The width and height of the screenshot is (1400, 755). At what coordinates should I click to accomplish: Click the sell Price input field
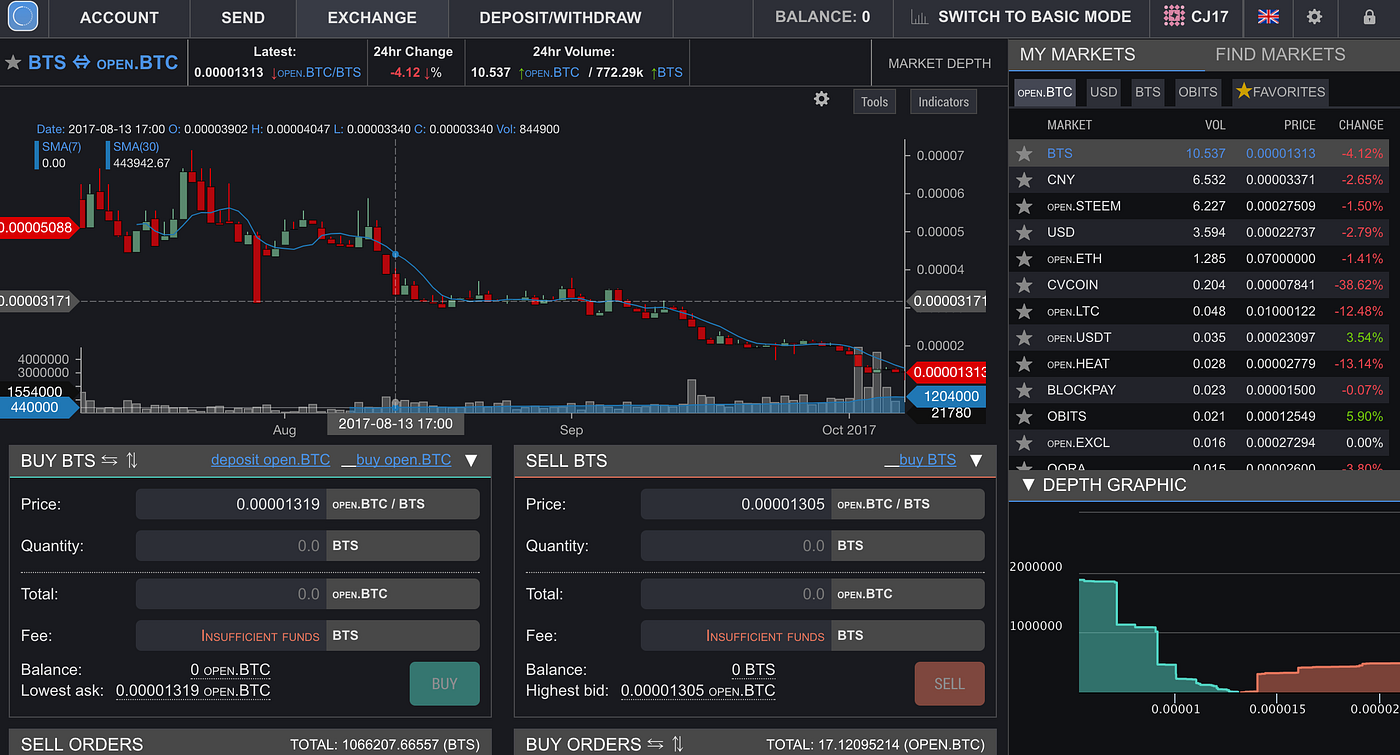click(x=736, y=504)
